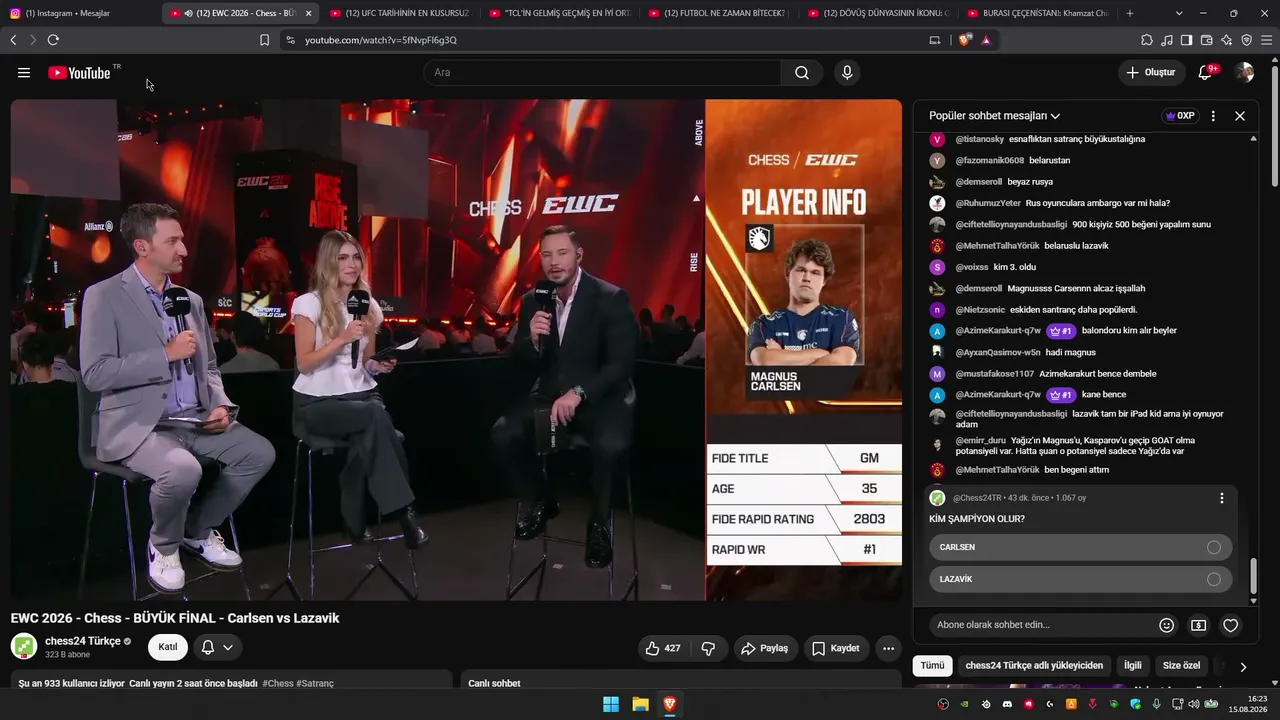Switch to BURASI ÇEÇENİSTAN tab
The height and width of the screenshot is (720, 1280).
[1038, 13]
